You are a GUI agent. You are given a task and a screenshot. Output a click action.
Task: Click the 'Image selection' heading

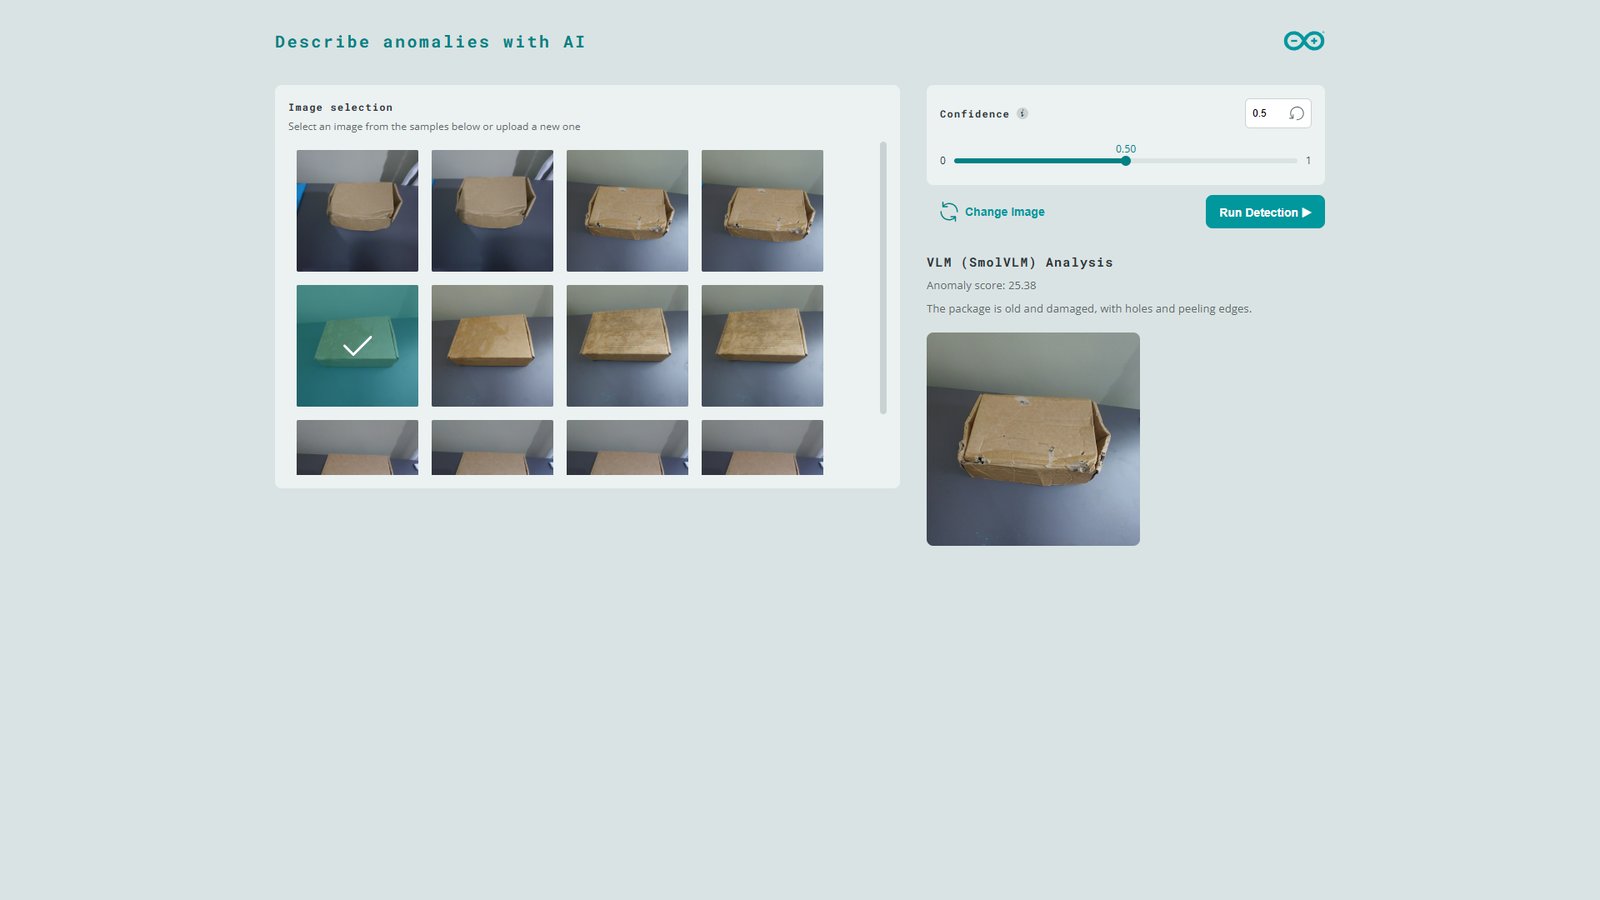340,108
